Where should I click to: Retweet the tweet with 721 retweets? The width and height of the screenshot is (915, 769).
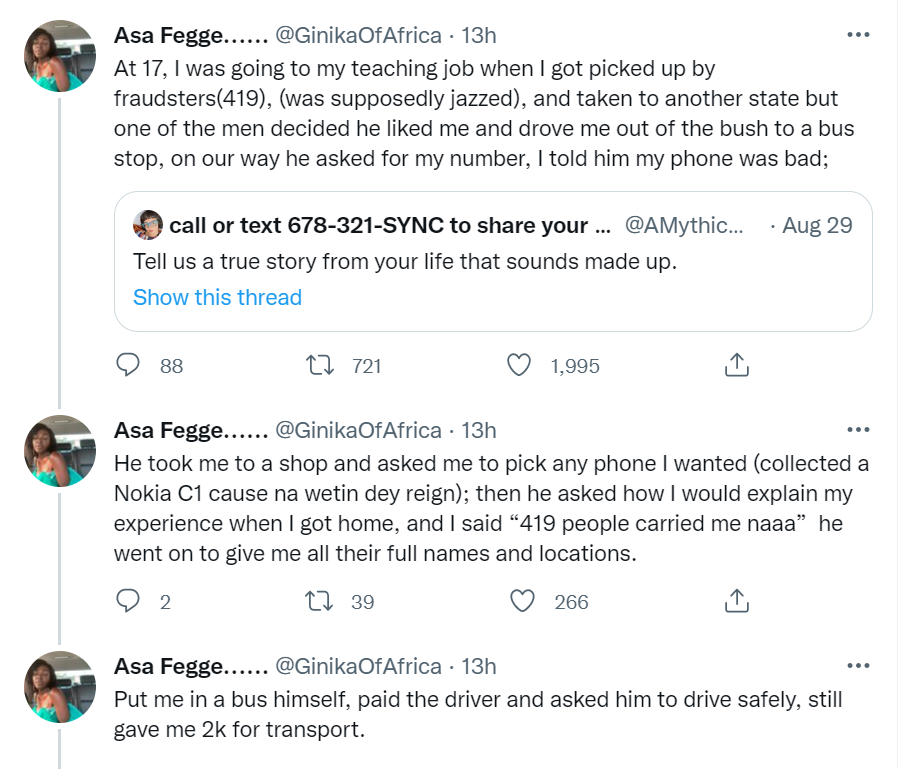coord(321,366)
